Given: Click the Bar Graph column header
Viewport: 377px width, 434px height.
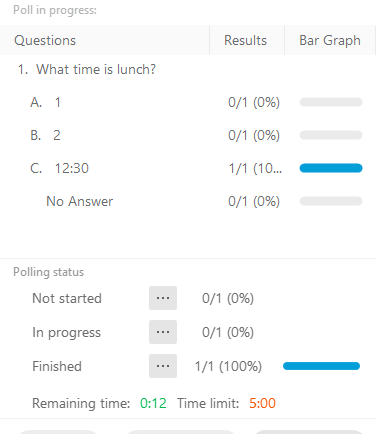Looking at the screenshot, I should [330, 40].
